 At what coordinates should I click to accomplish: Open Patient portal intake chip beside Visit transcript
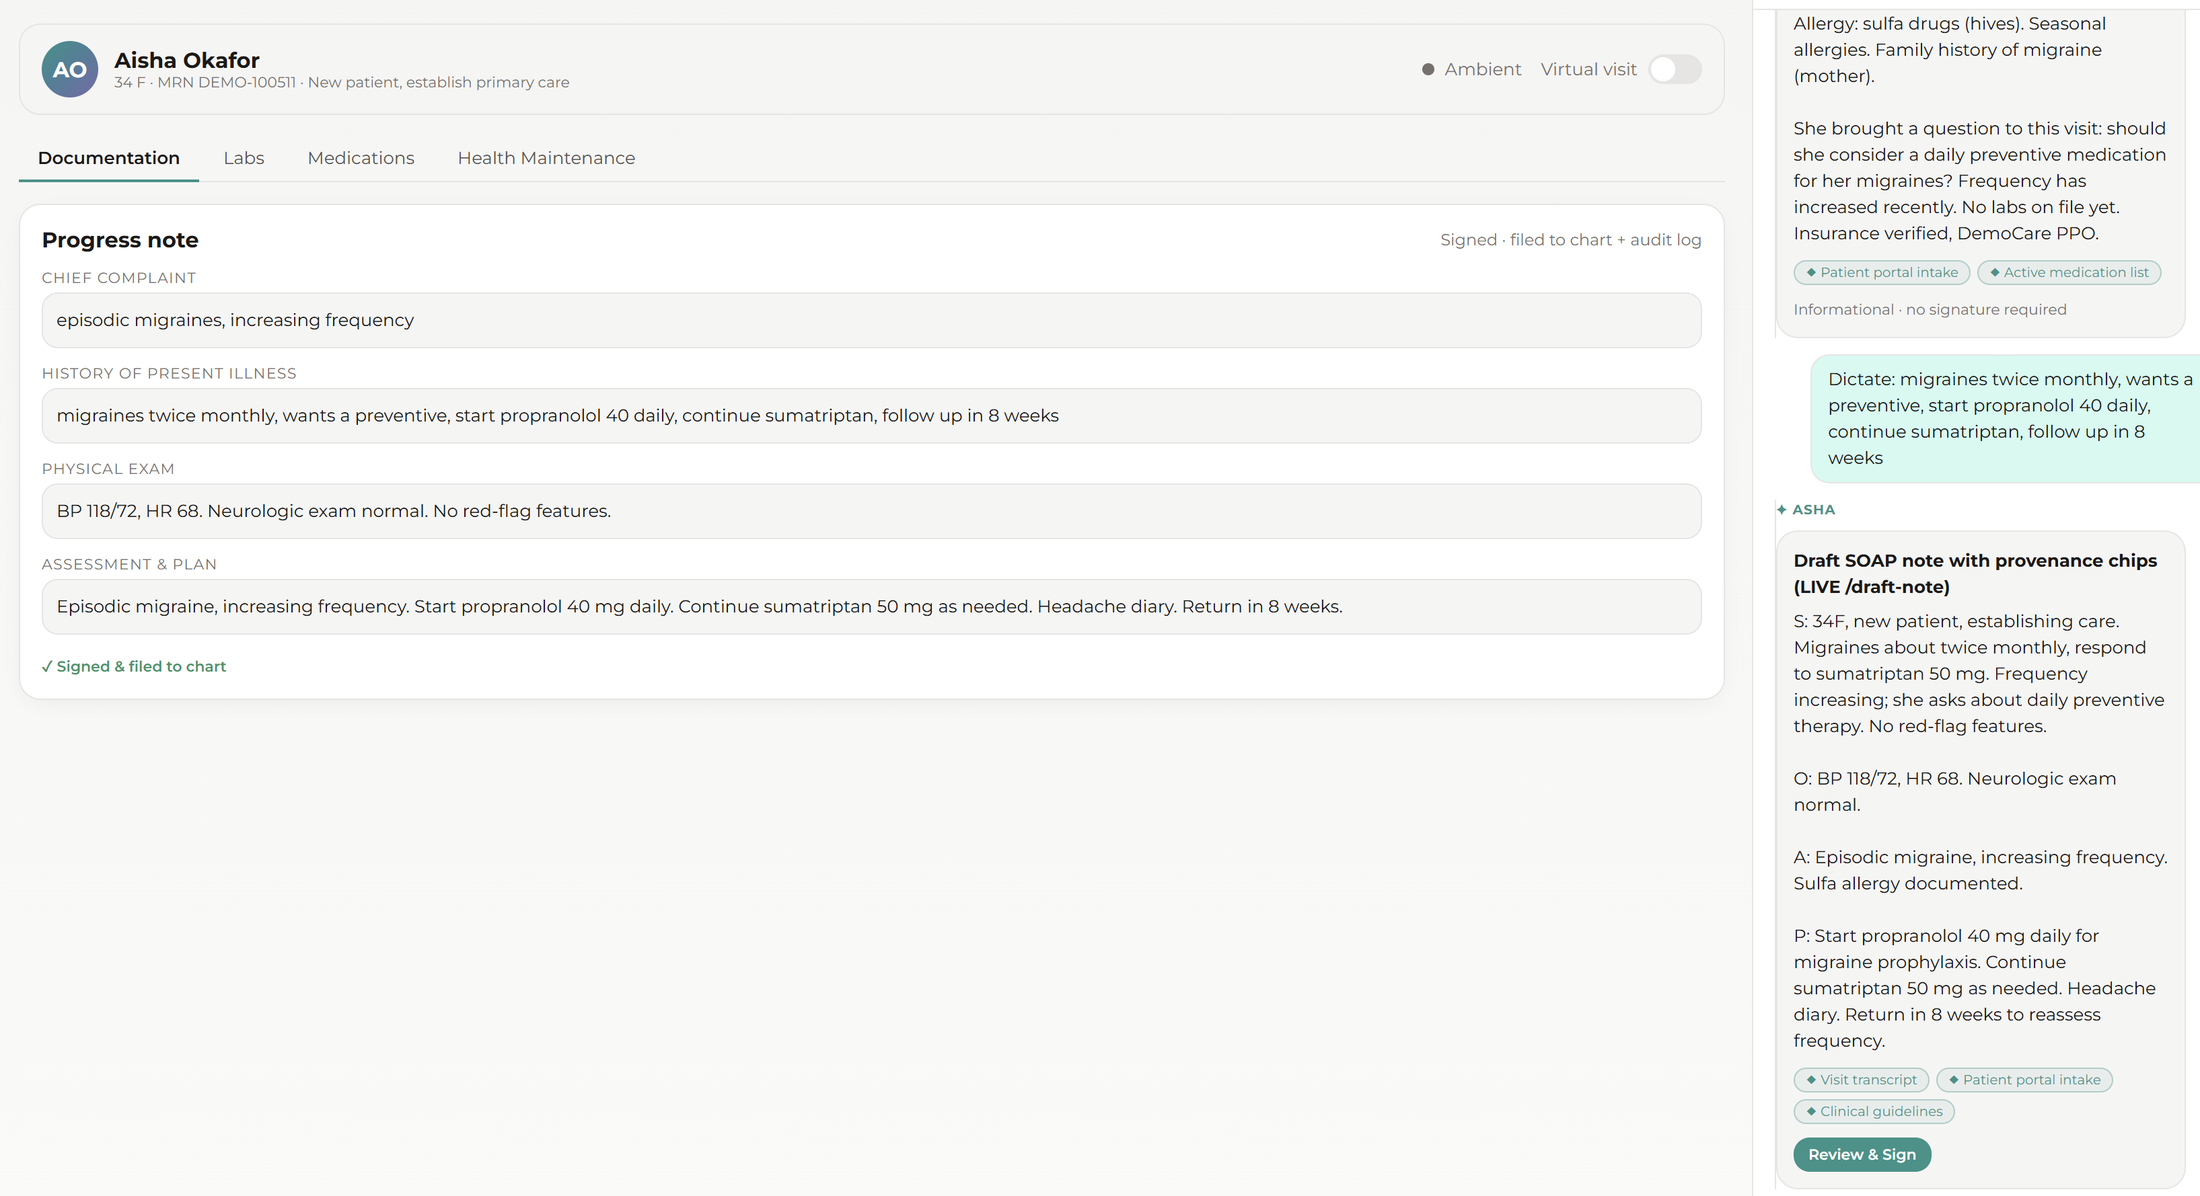pos(2024,1080)
